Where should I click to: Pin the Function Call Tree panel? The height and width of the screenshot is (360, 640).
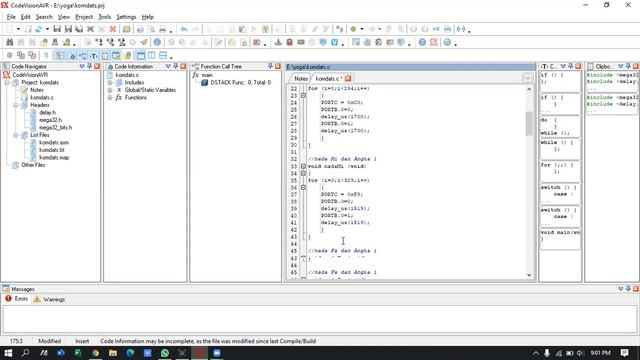(x=270, y=66)
